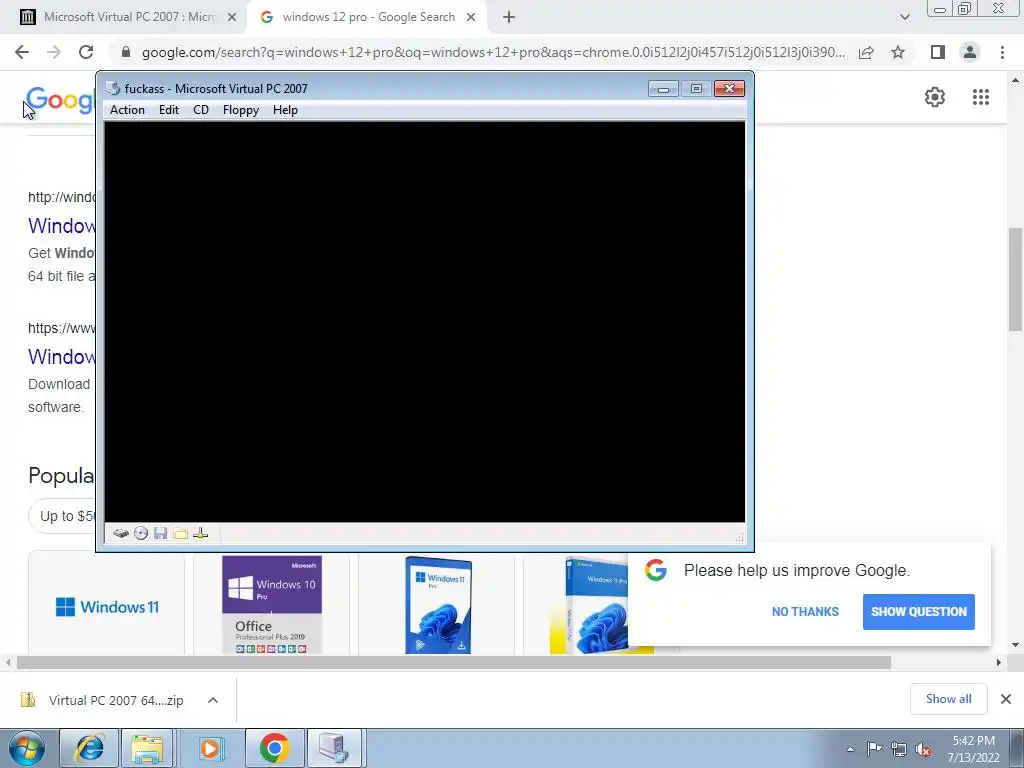This screenshot has height=768, width=1024.
Task: Open Chrome tab search dropdown arrow
Action: pyautogui.click(x=904, y=18)
